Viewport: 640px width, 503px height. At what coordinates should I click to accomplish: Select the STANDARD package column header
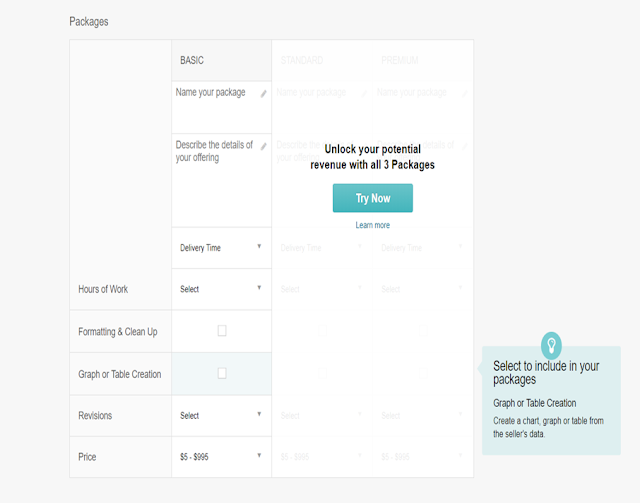pyautogui.click(x=302, y=60)
